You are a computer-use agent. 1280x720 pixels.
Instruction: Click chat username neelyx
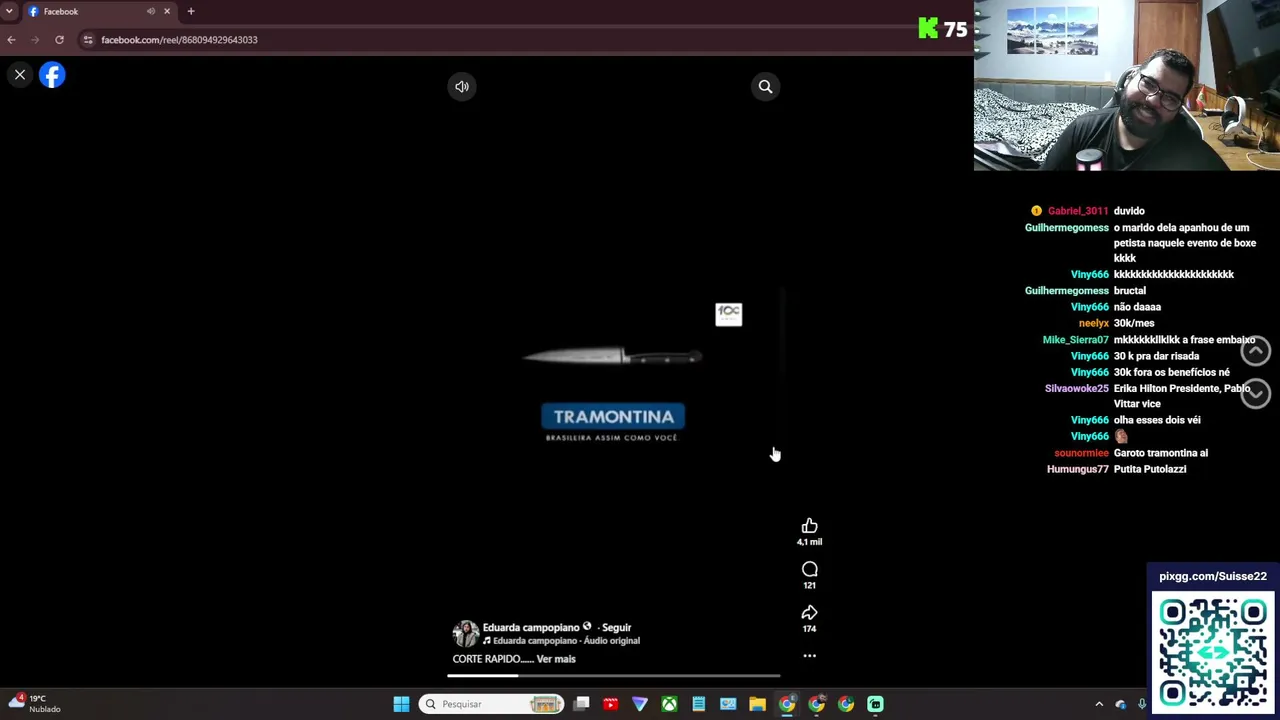(1094, 323)
